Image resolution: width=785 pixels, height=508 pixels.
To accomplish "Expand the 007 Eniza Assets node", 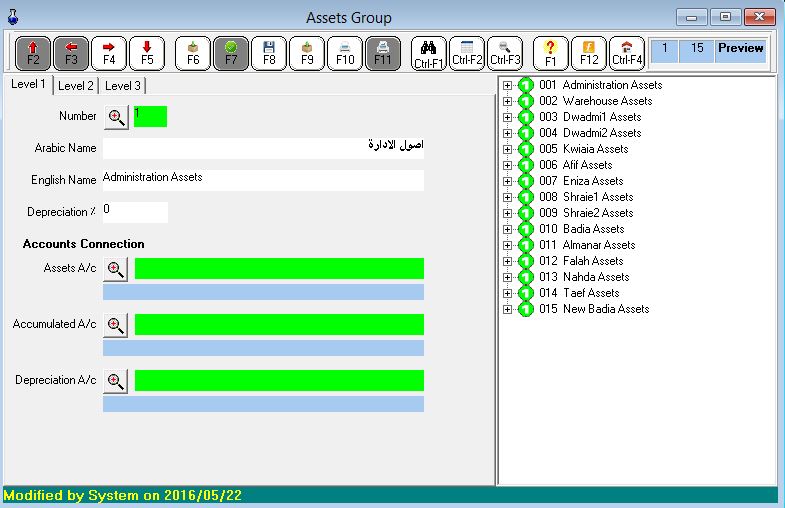I will tap(507, 181).
